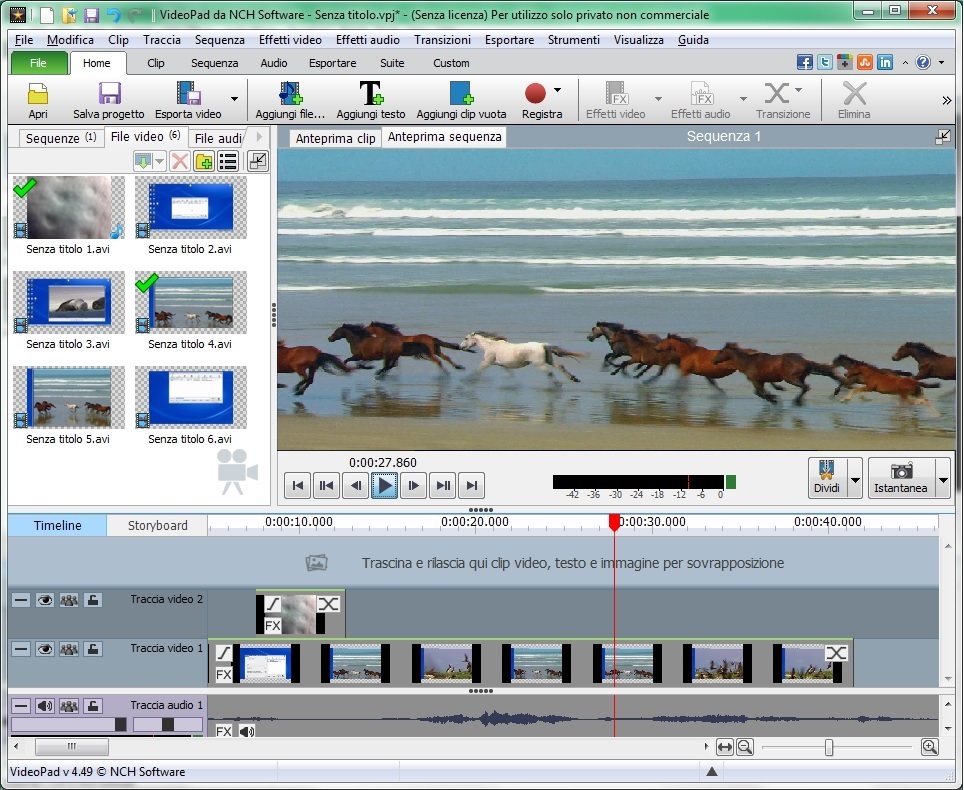Screen dimensions: 964x790
Task: Switch bin to list view icon
Action: tap(228, 162)
